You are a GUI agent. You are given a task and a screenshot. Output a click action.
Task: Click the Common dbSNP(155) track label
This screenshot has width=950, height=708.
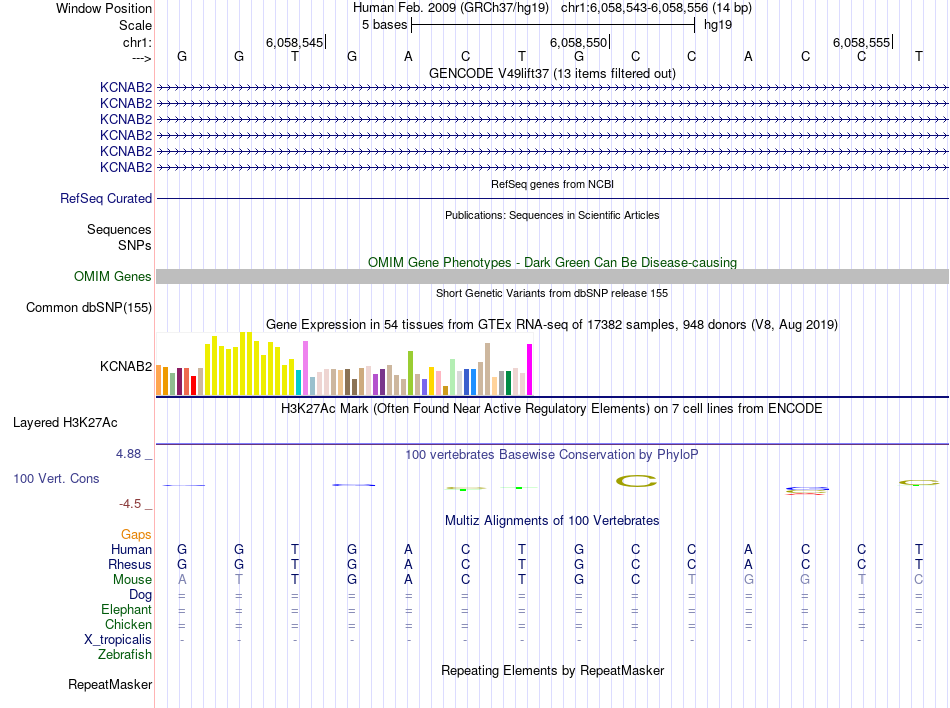[x=88, y=307]
